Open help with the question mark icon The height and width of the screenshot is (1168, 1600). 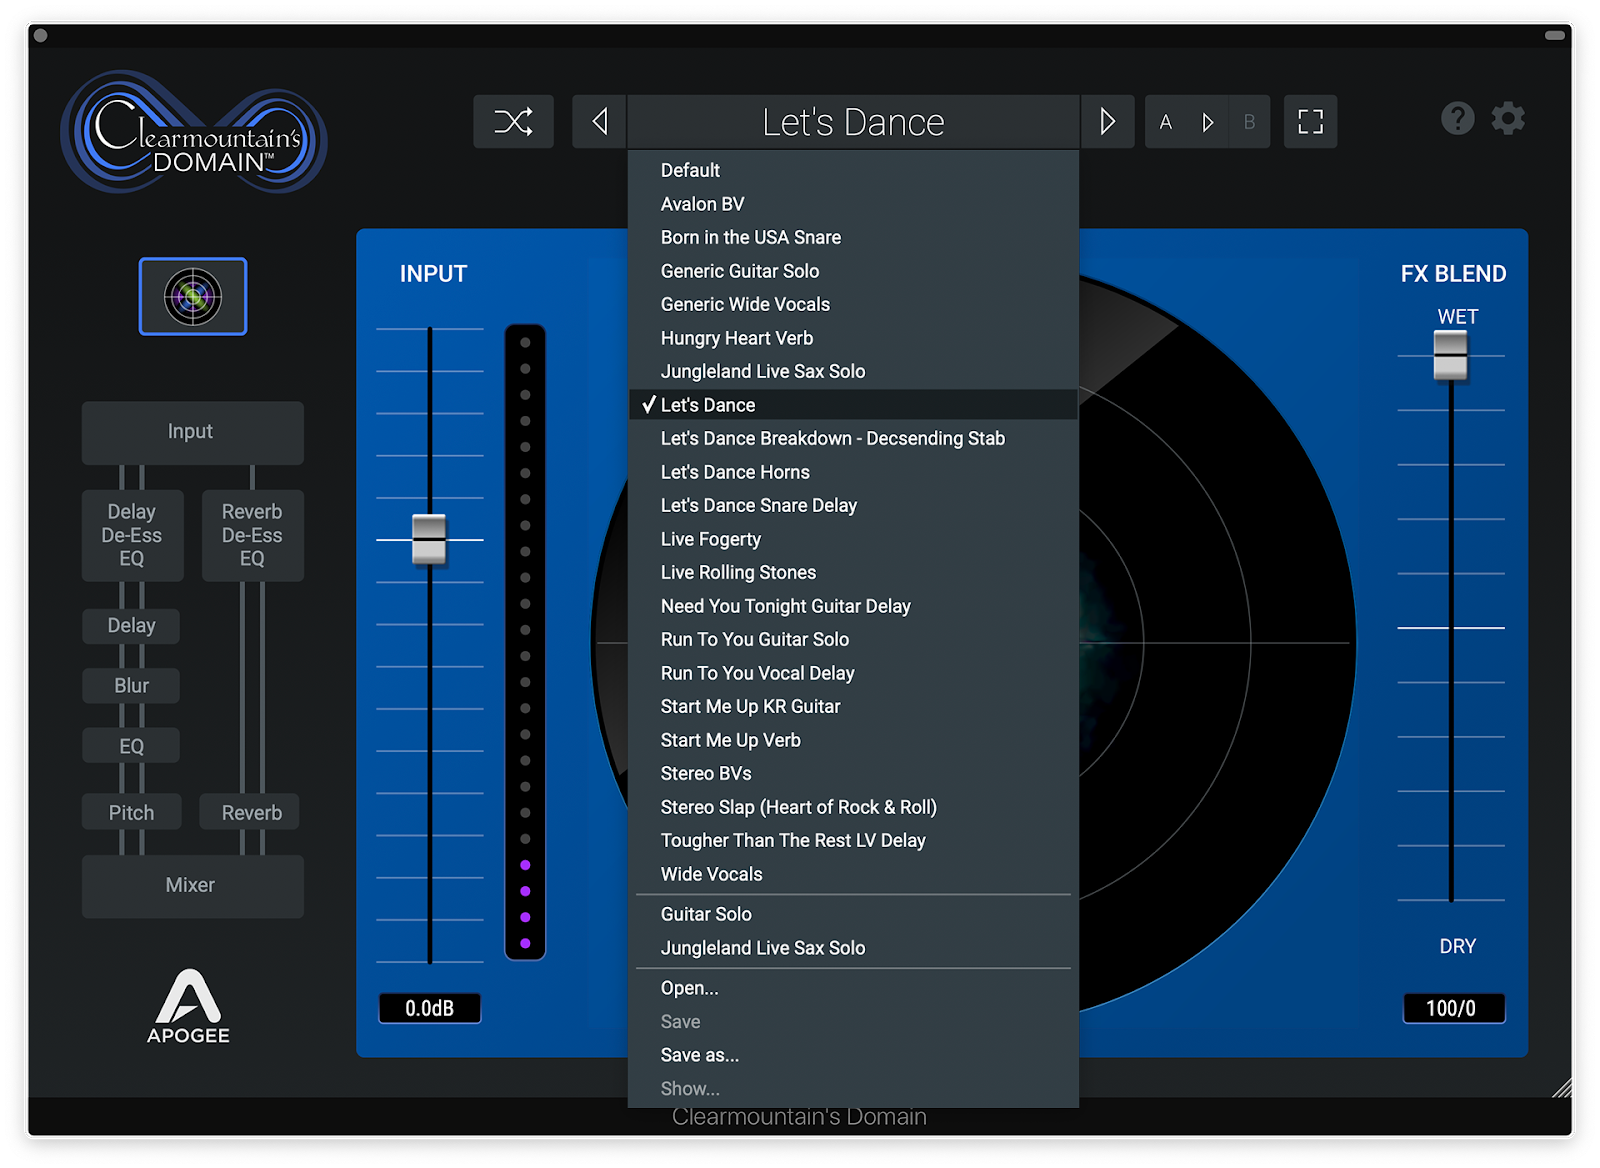coord(1457,119)
